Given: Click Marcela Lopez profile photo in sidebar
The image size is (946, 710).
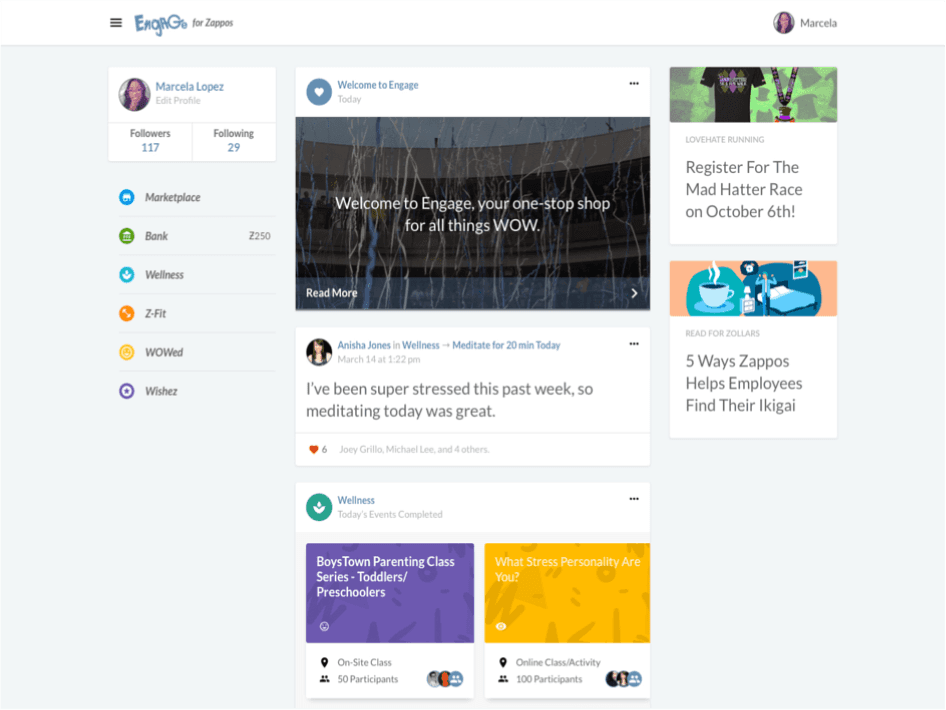Looking at the screenshot, I should [134, 94].
